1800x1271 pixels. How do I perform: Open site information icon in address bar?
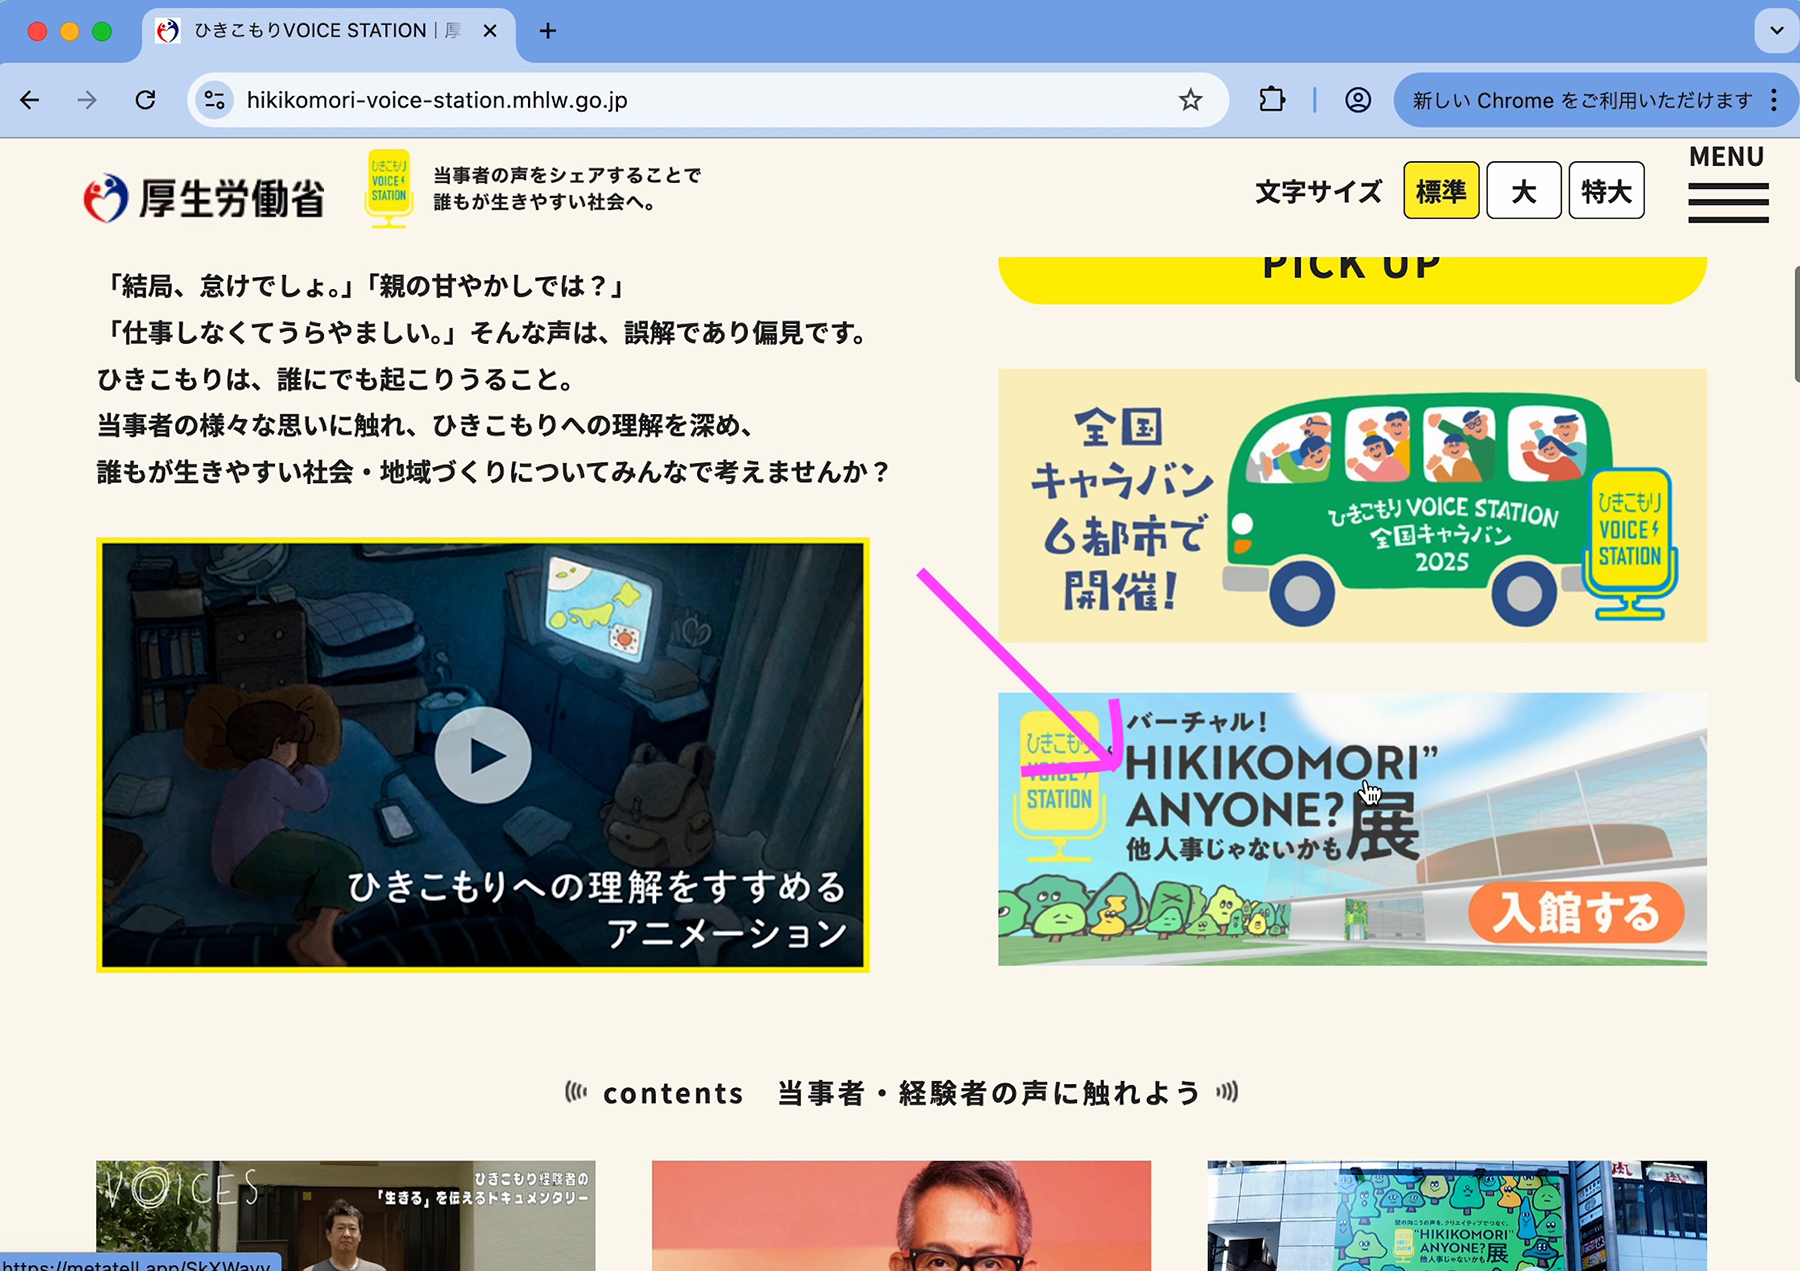pyautogui.click(x=215, y=100)
